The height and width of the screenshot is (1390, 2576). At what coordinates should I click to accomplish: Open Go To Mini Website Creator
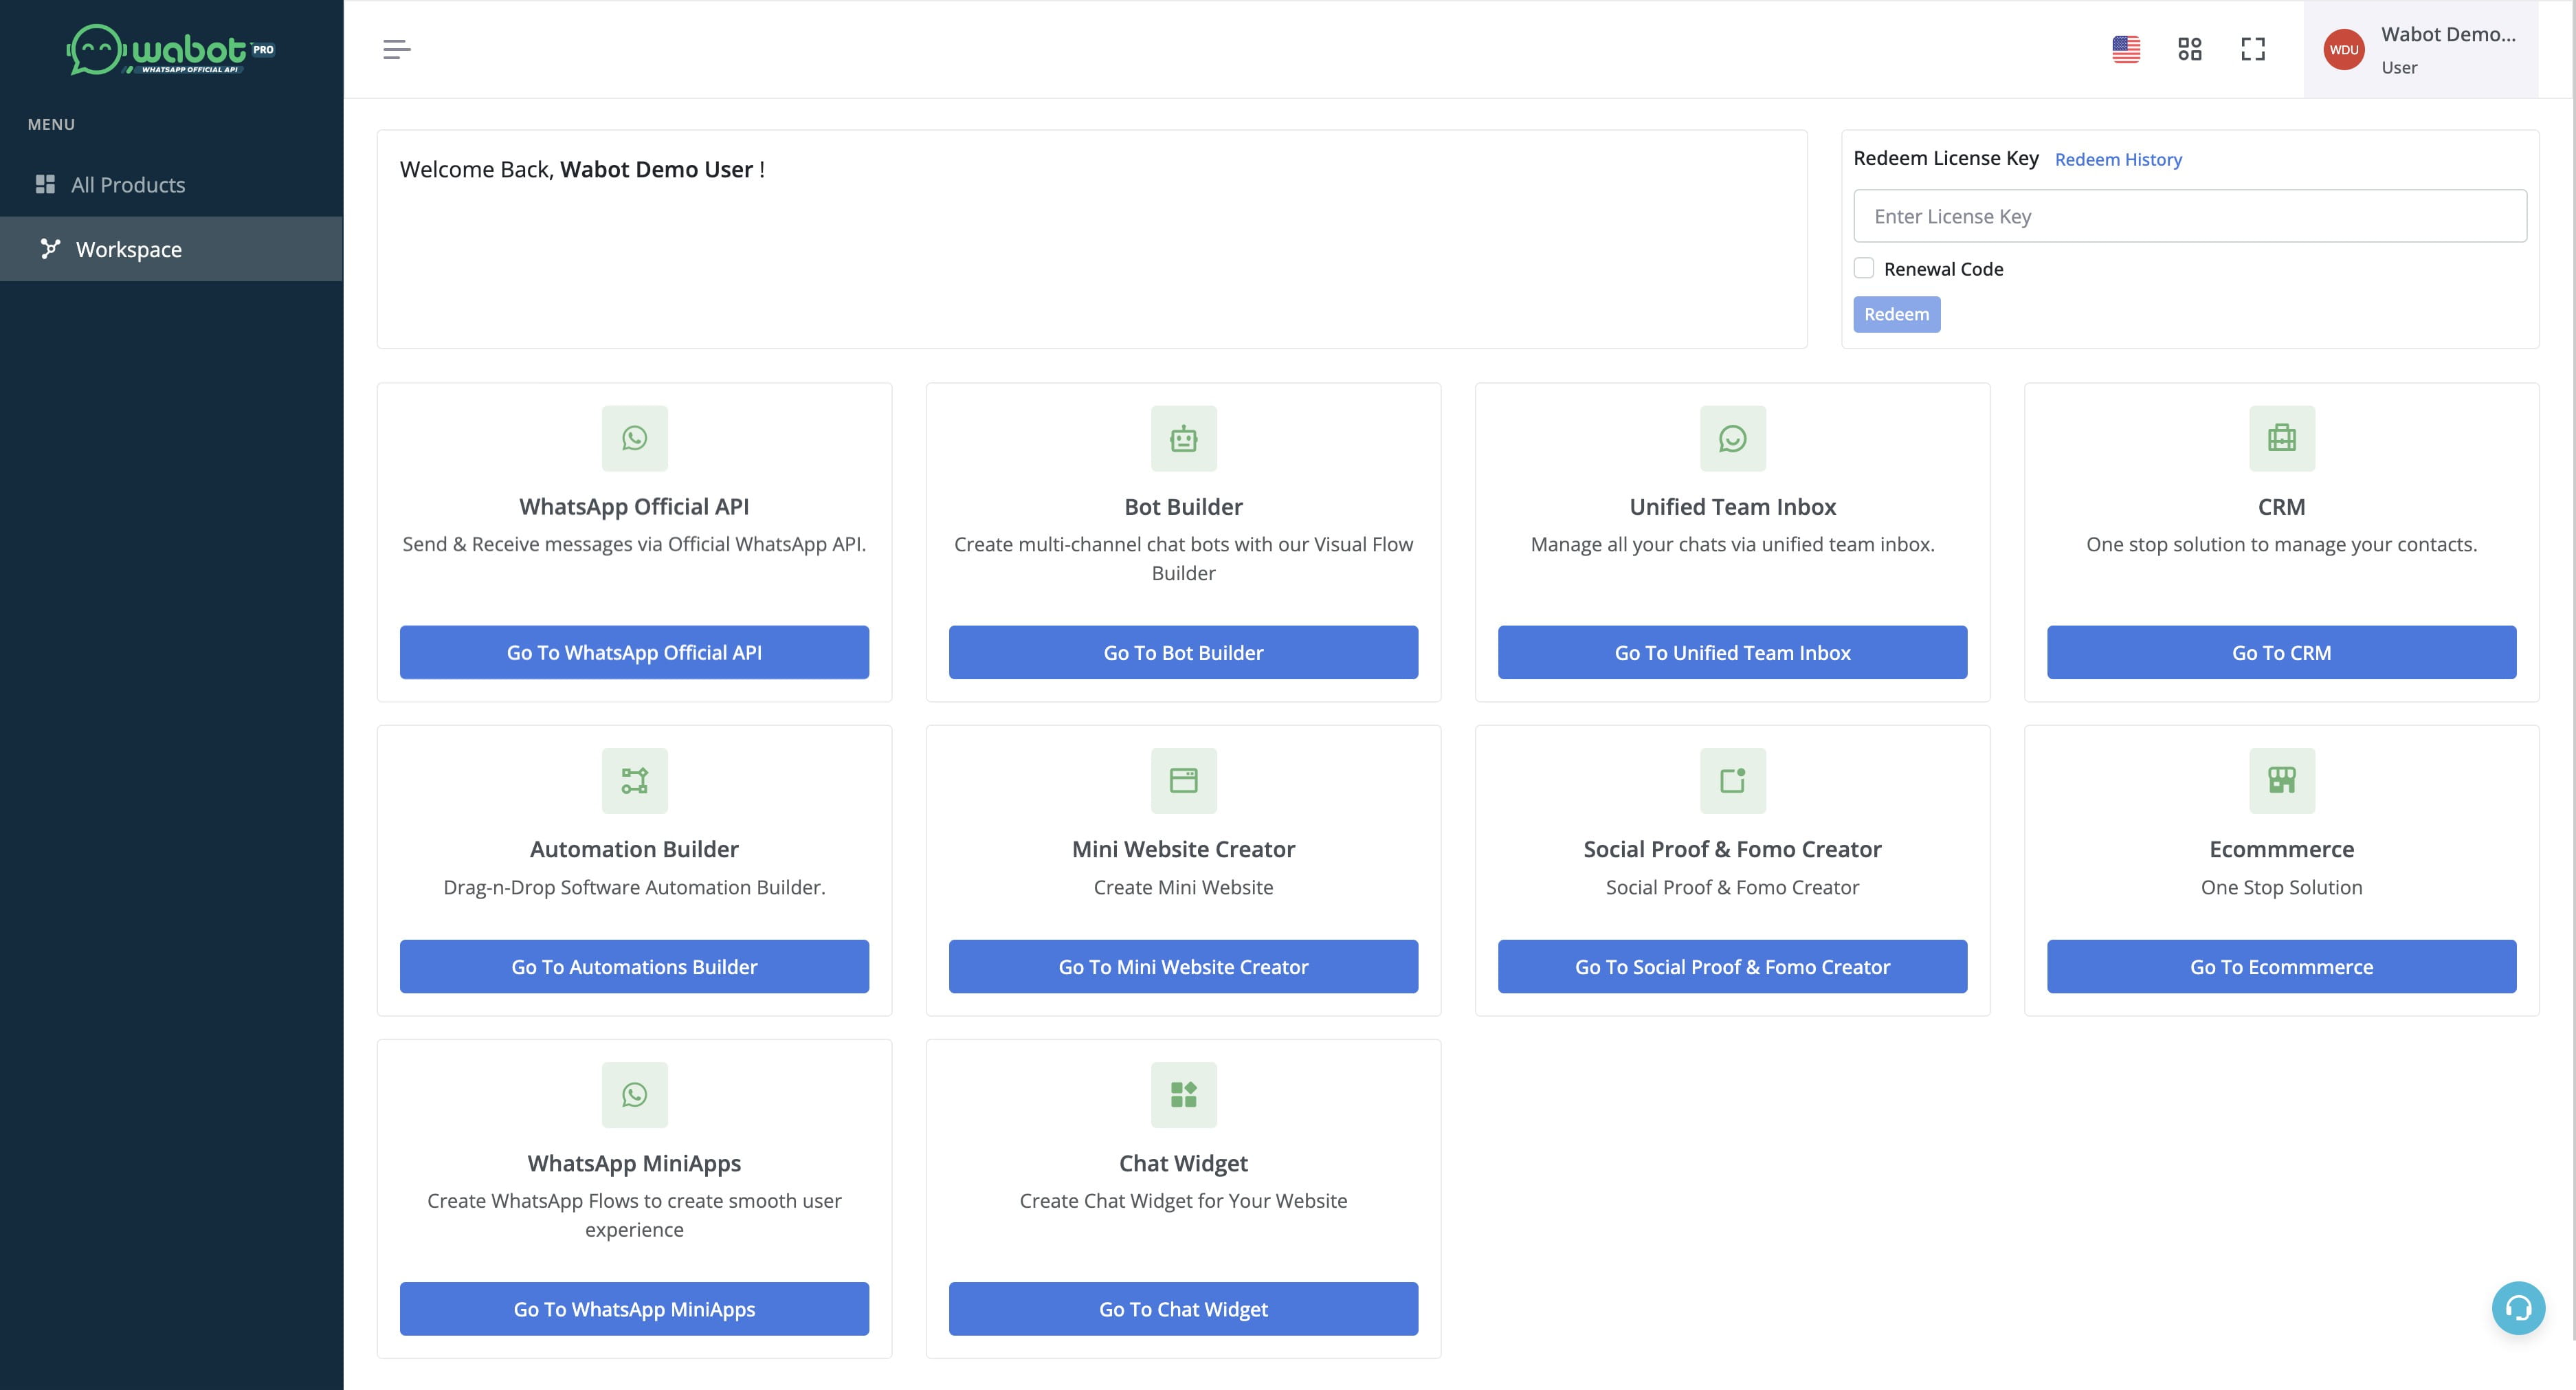tap(1183, 966)
